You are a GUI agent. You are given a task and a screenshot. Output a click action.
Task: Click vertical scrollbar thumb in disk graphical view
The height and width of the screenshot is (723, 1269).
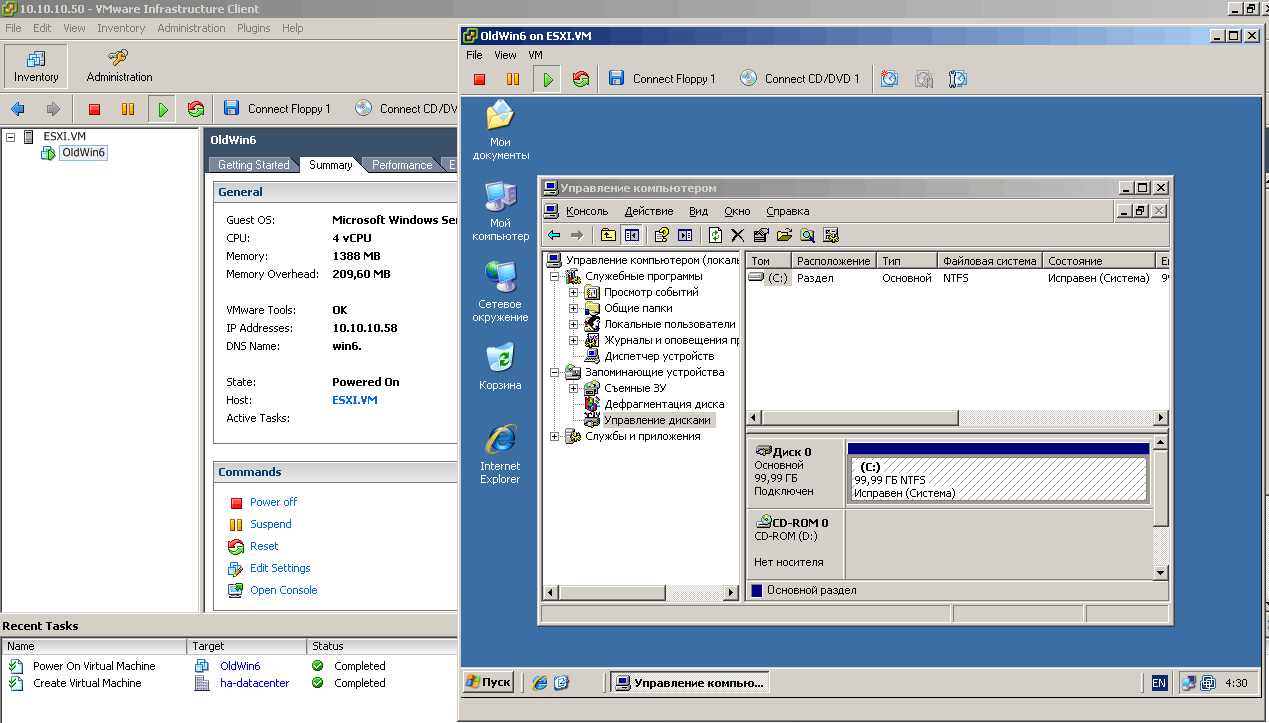[1161, 487]
